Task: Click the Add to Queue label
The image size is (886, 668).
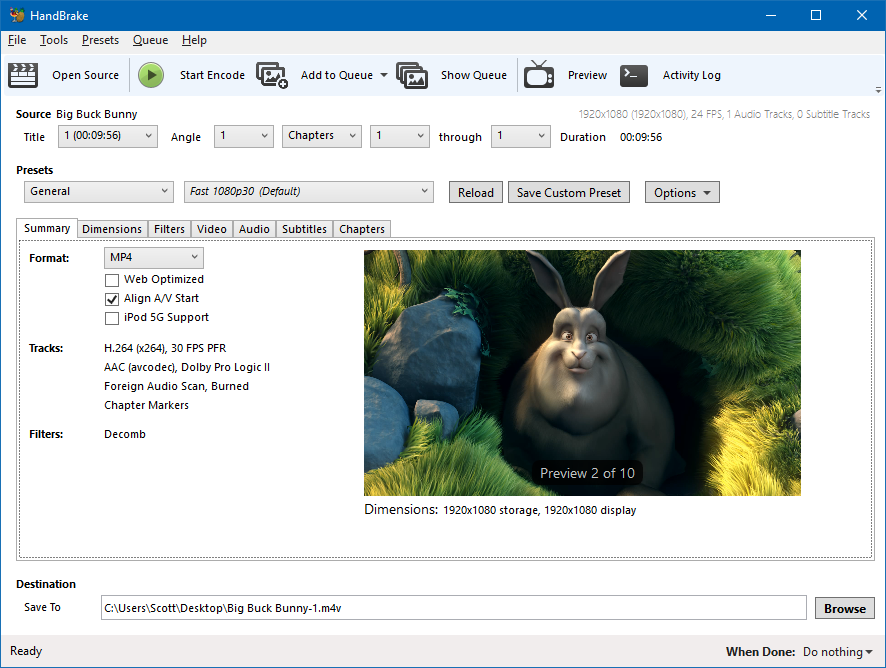Action: click(337, 75)
